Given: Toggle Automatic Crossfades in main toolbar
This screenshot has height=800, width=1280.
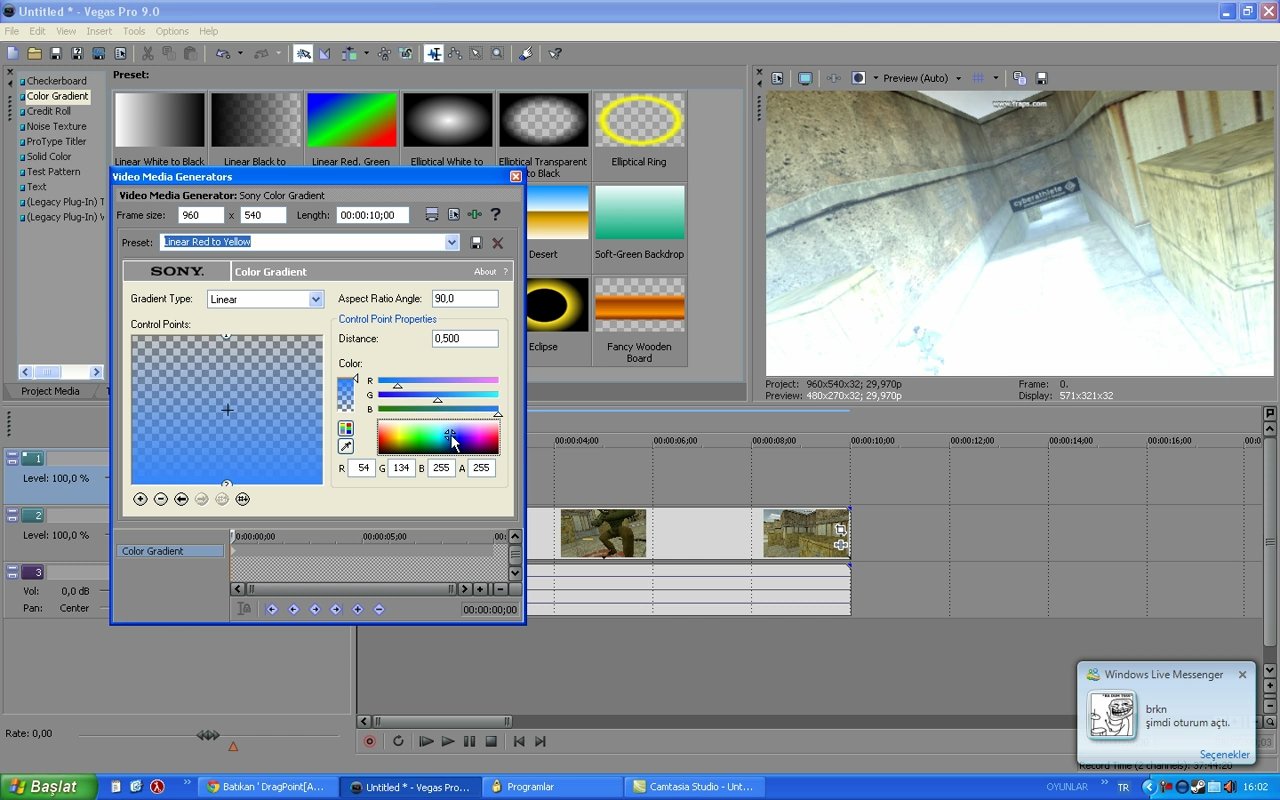Looking at the screenshot, I should [325, 53].
